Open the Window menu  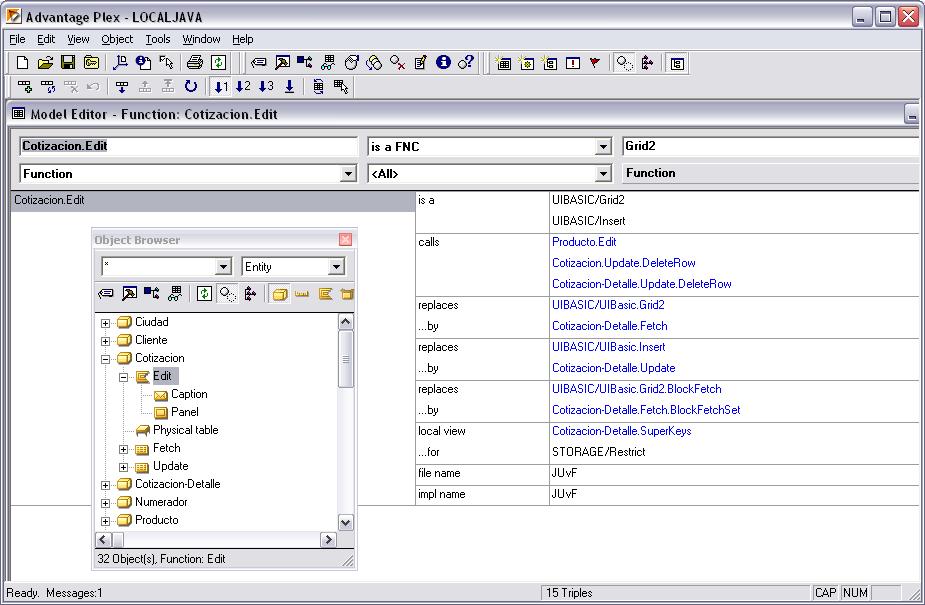tap(201, 39)
